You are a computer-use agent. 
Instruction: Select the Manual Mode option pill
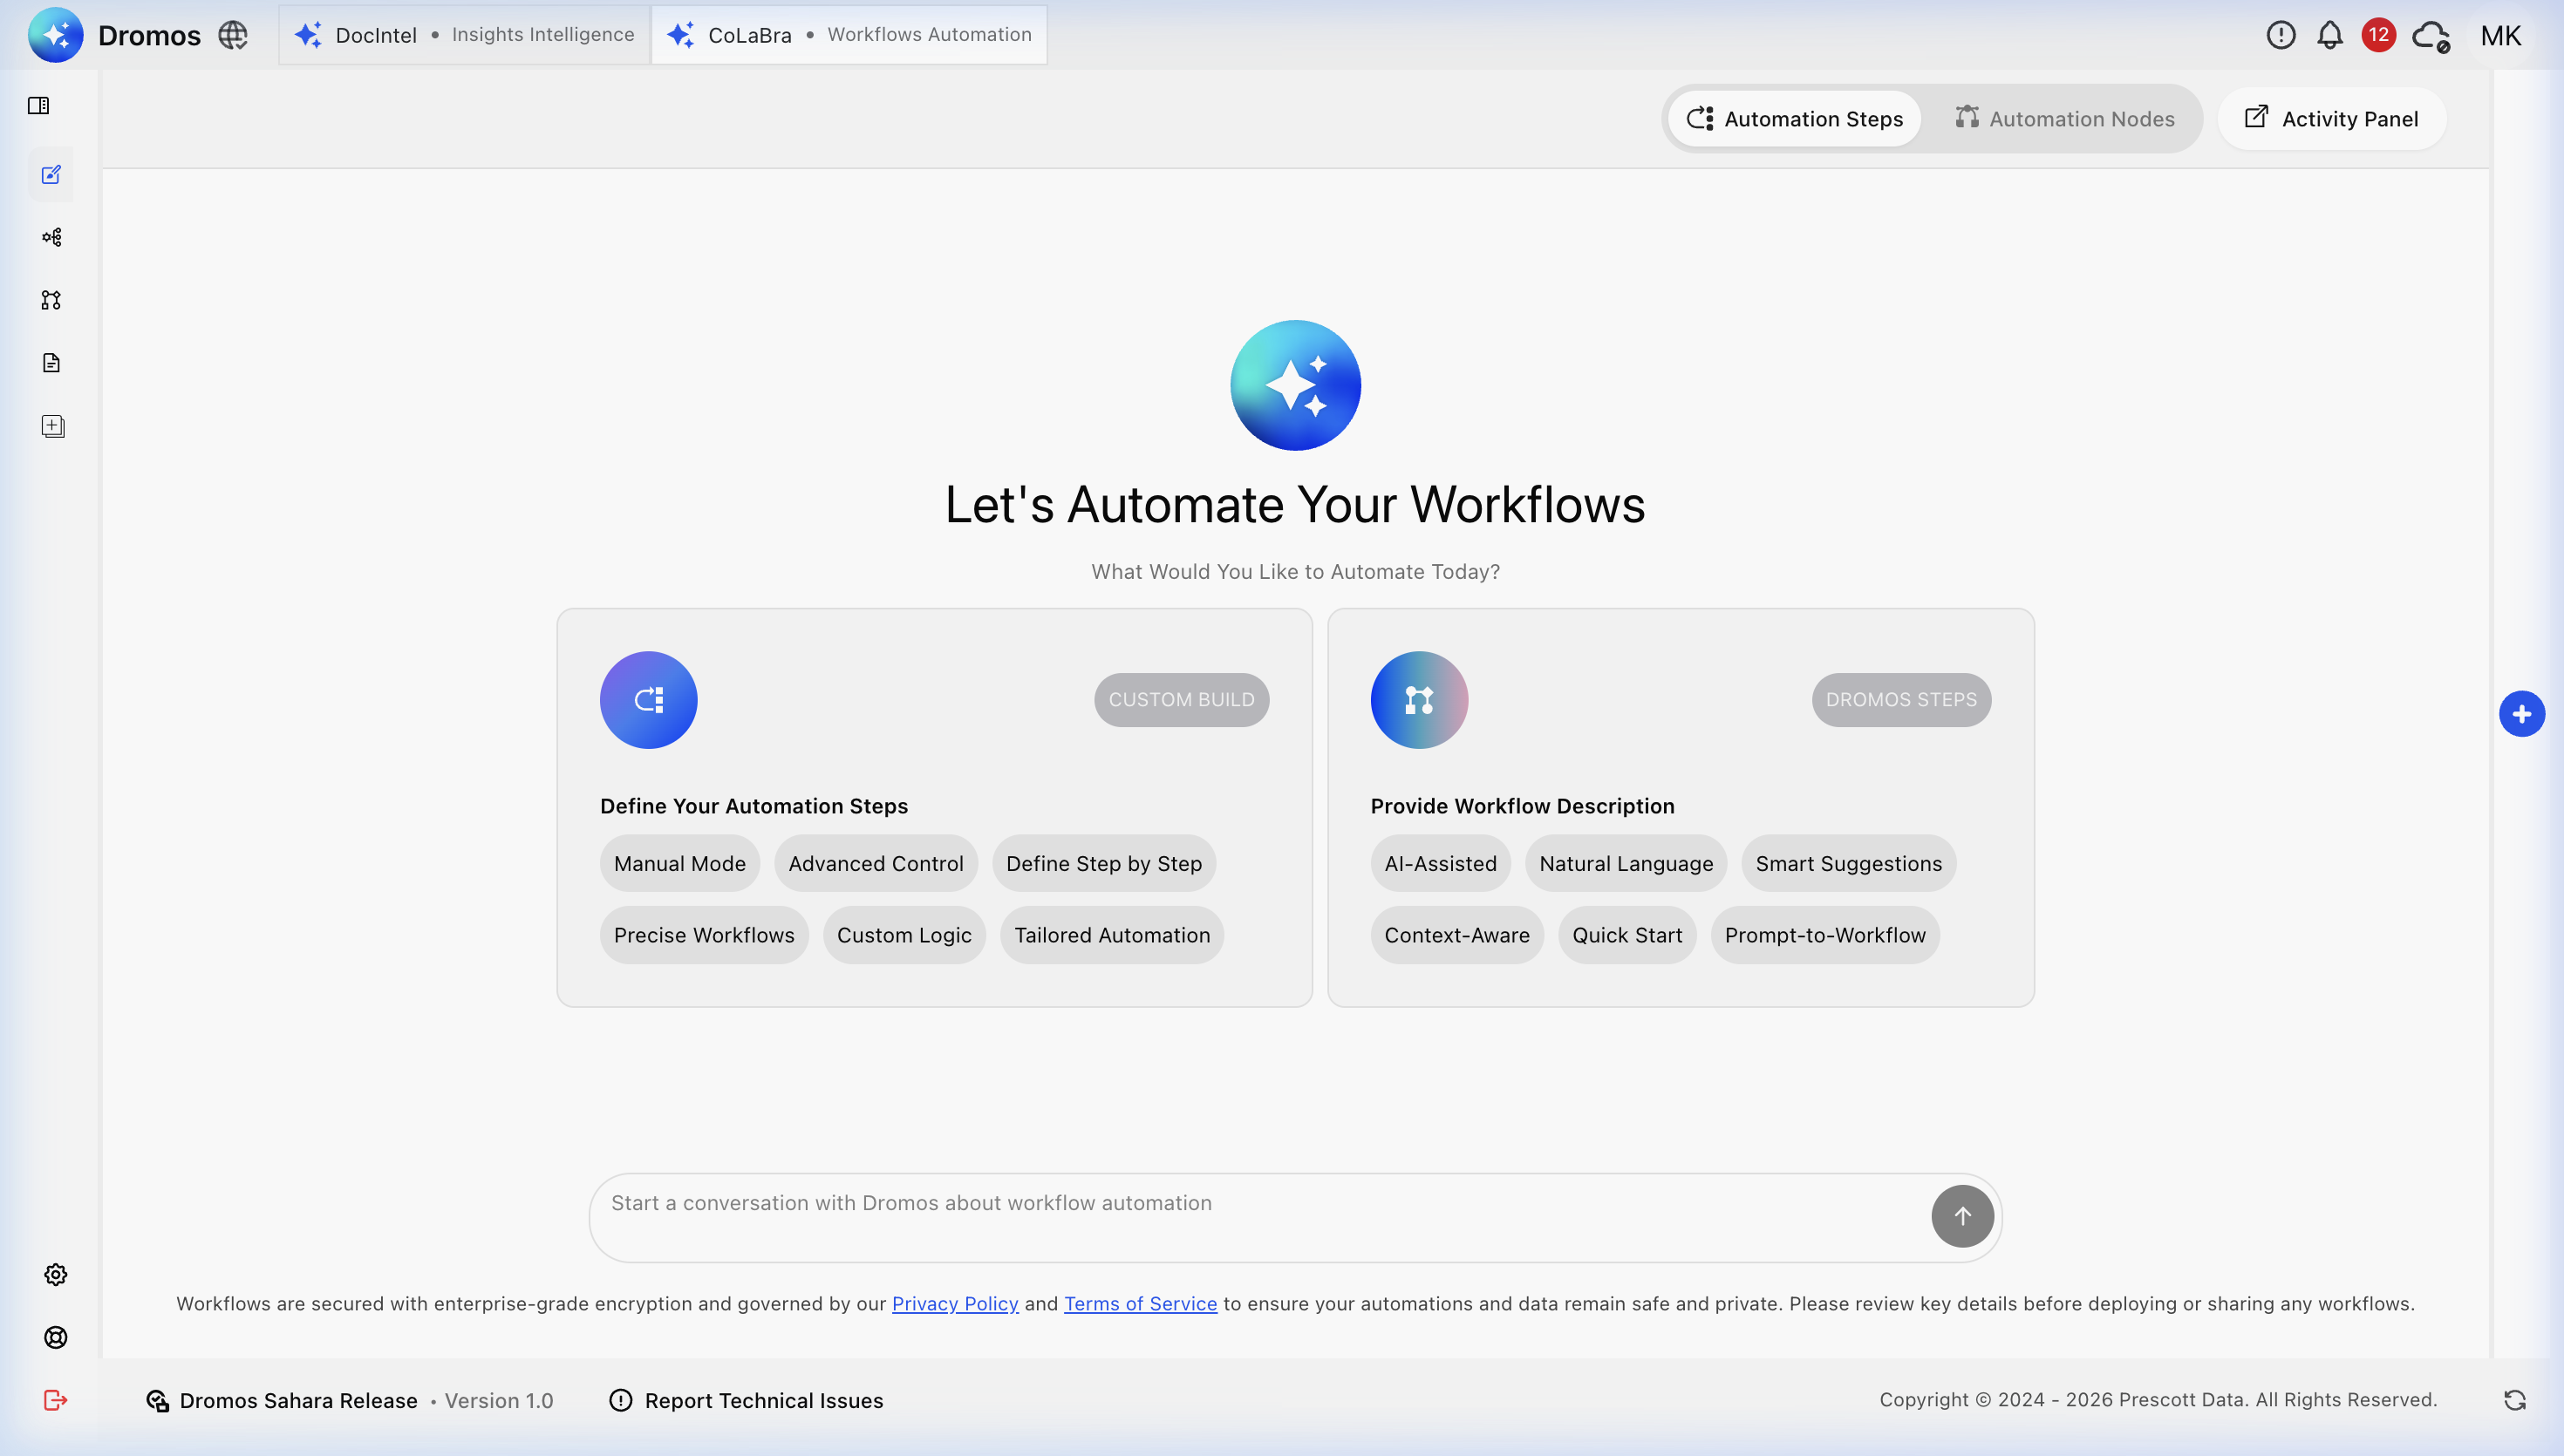[x=679, y=863]
